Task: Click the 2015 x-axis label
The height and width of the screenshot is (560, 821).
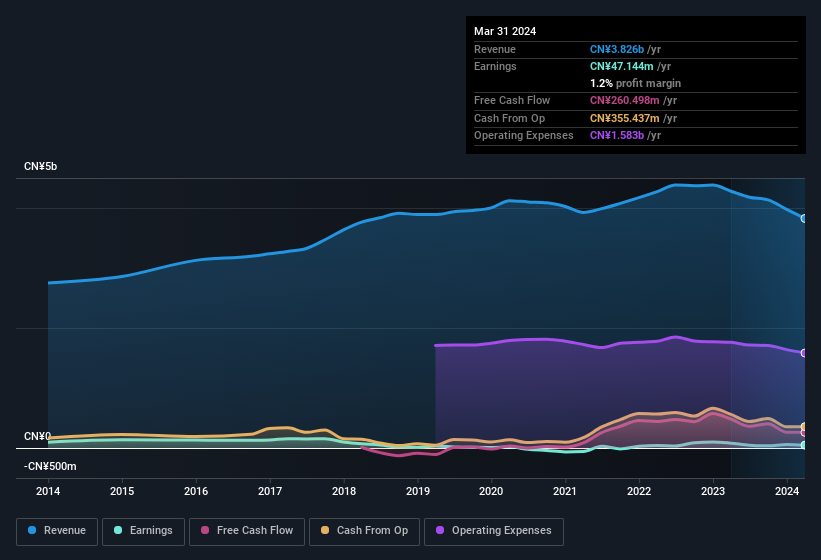Action: pyautogui.click(x=122, y=491)
